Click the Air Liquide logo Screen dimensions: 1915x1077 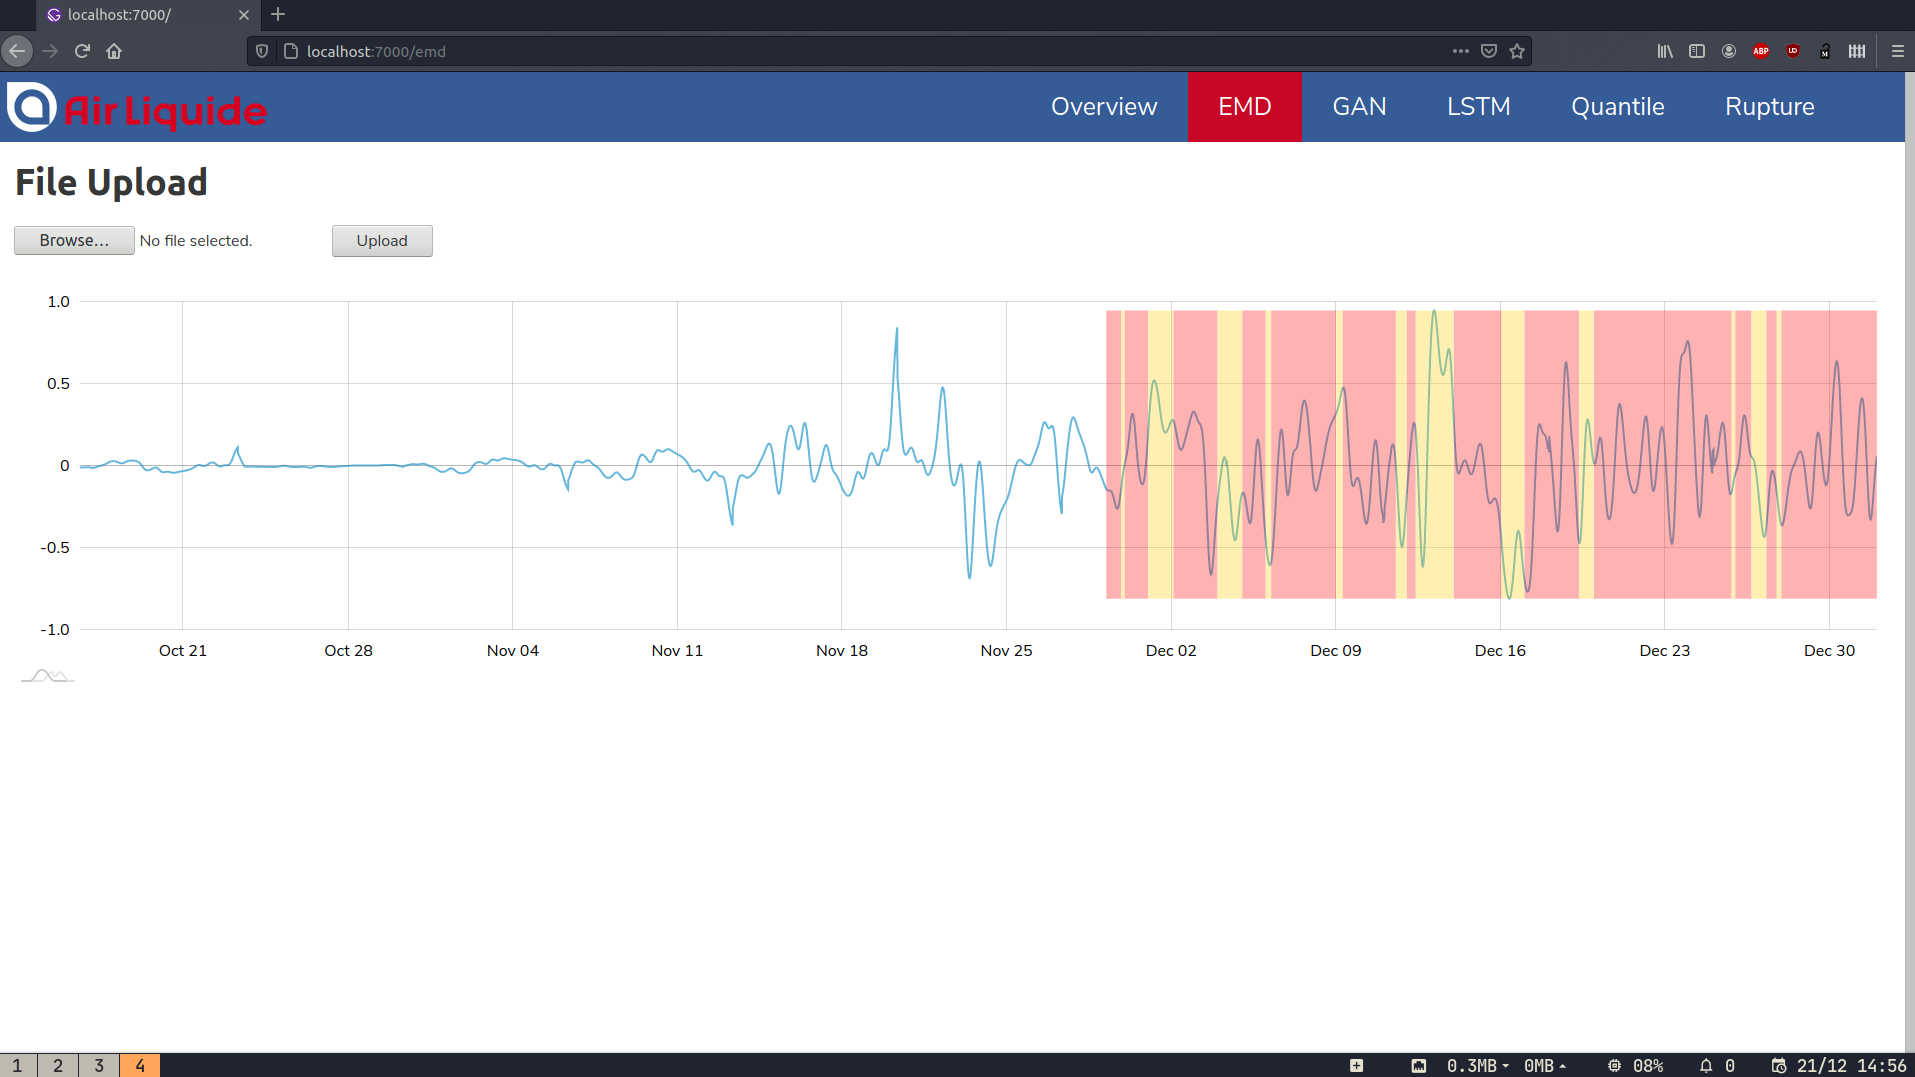tap(137, 108)
